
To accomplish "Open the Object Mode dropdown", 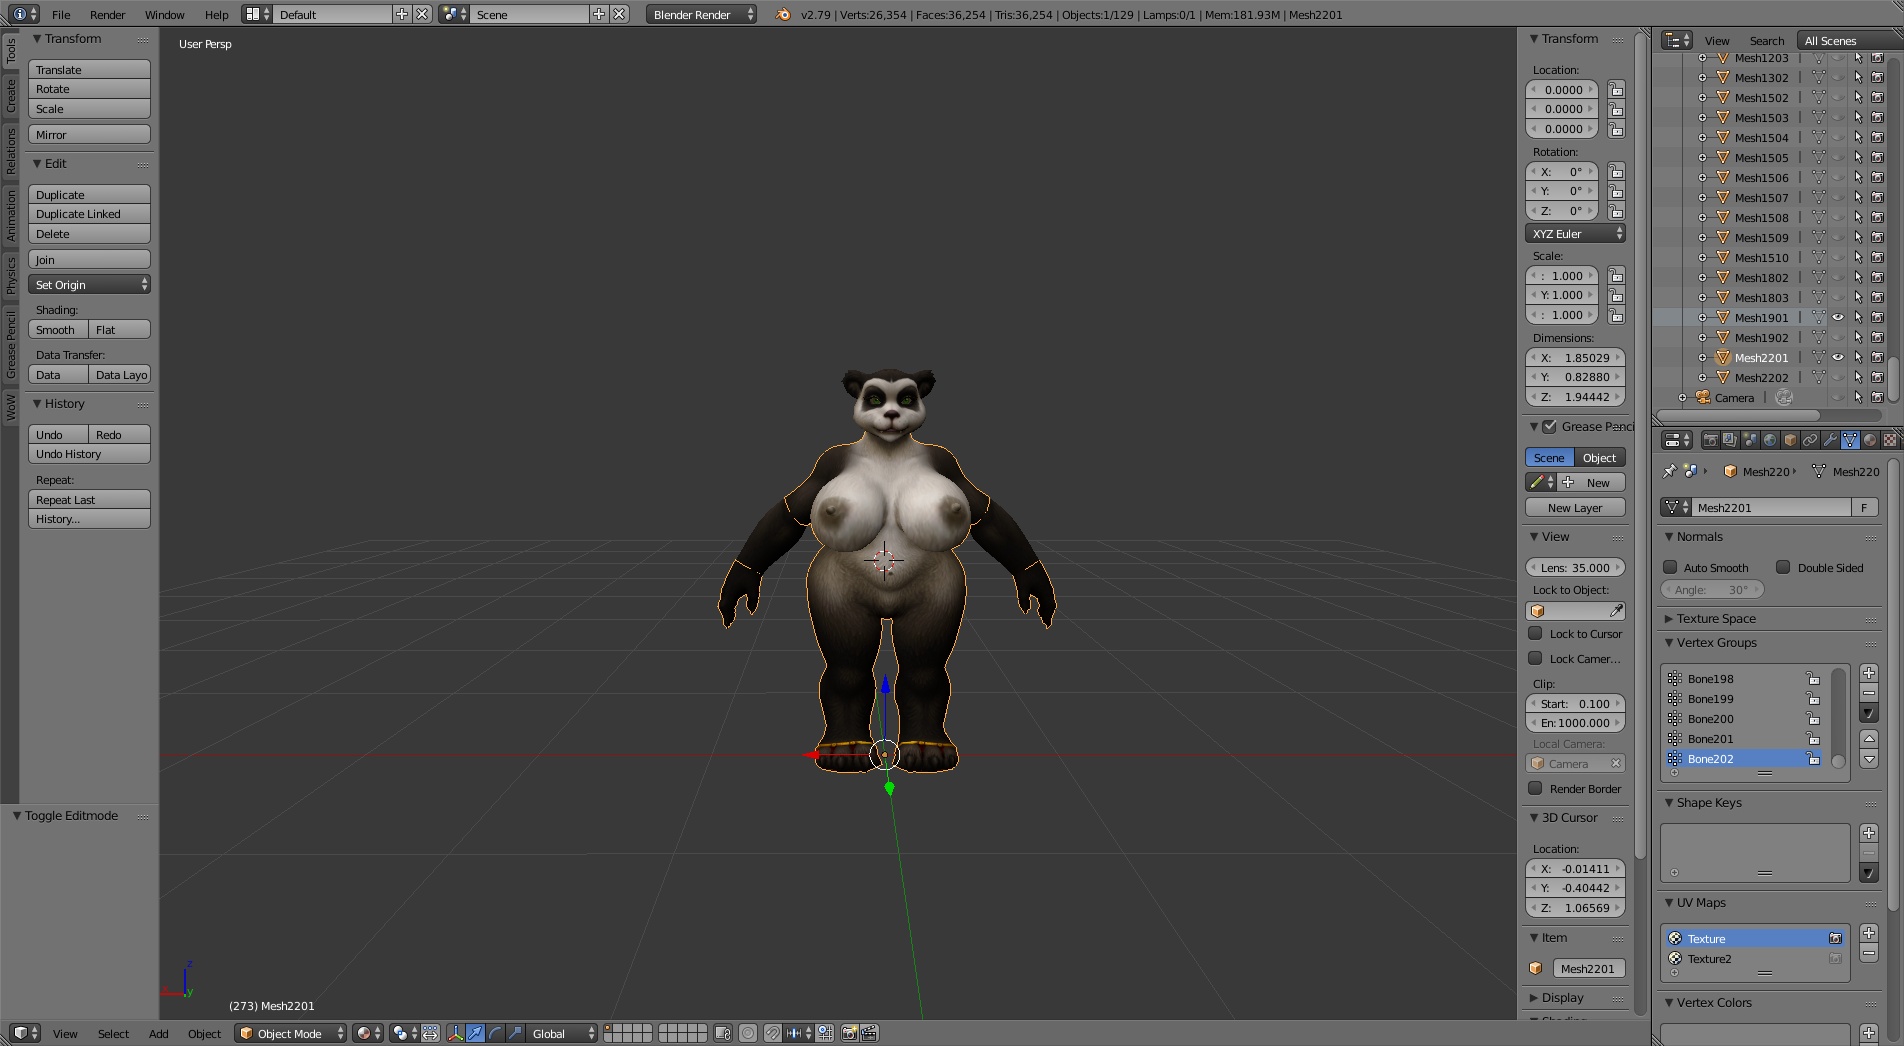I will (291, 1033).
